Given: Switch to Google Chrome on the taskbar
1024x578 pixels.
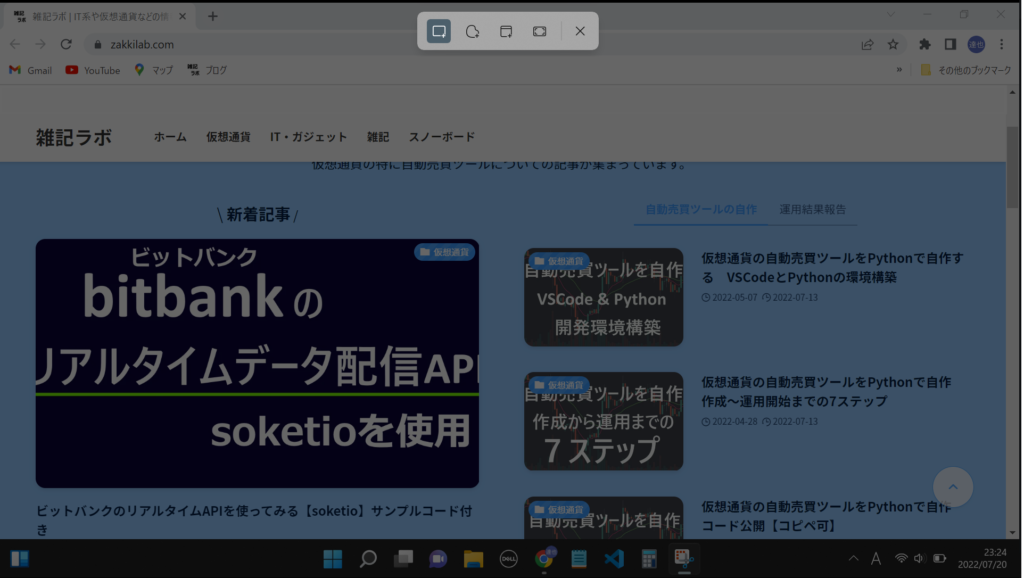Looking at the screenshot, I should (544, 559).
